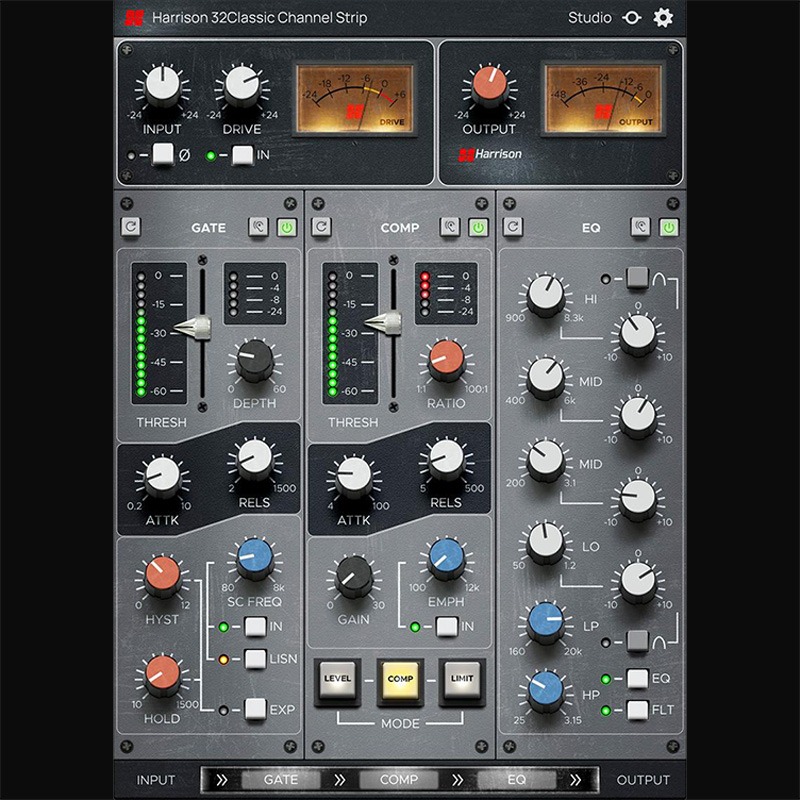Click the arrows between COMP and EQ

click(458, 780)
